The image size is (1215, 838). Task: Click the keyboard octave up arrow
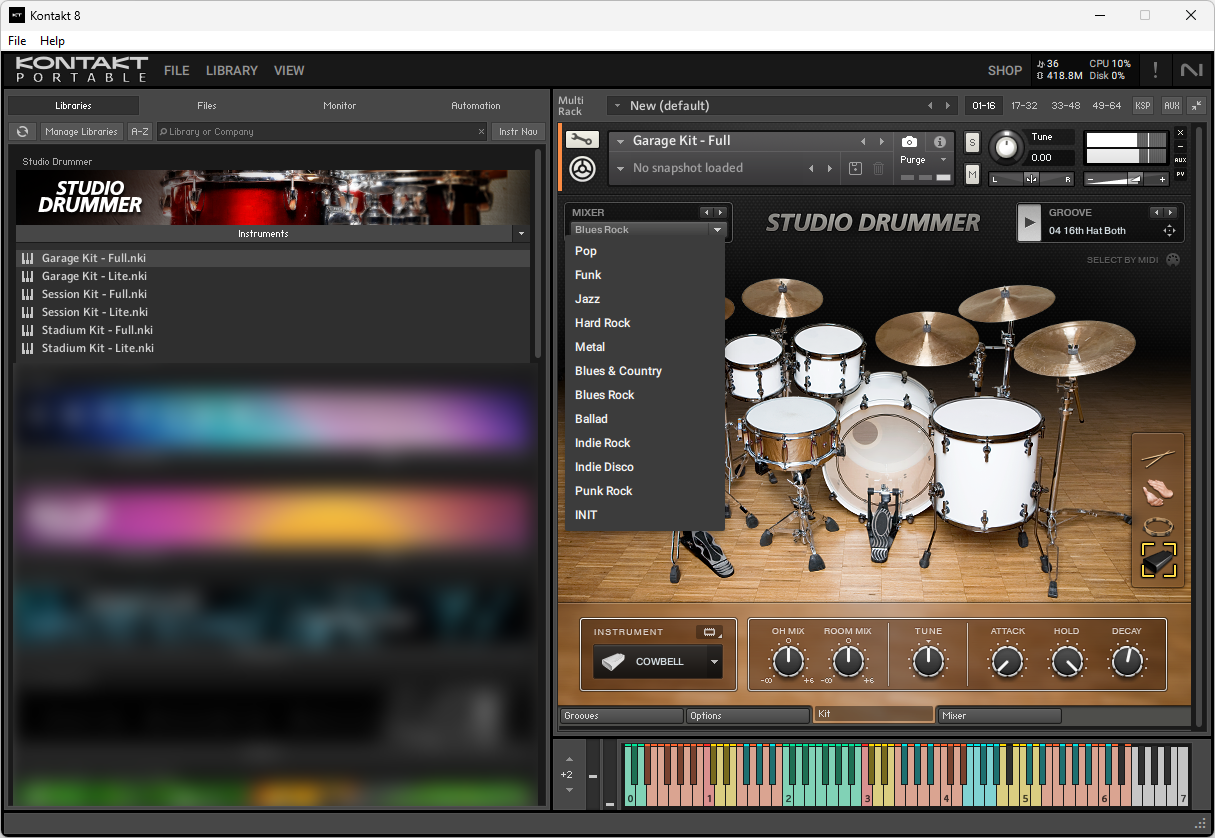click(x=568, y=758)
